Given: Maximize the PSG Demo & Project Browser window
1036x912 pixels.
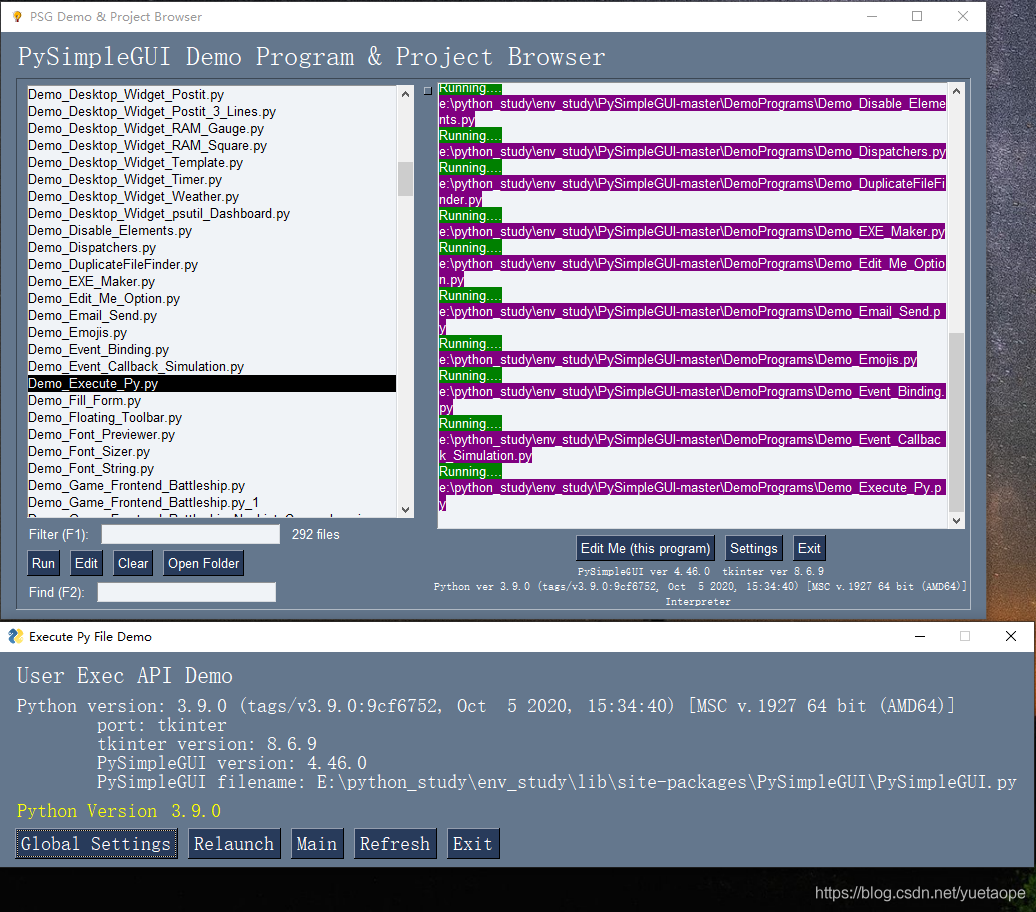Looking at the screenshot, I should coord(917,16).
